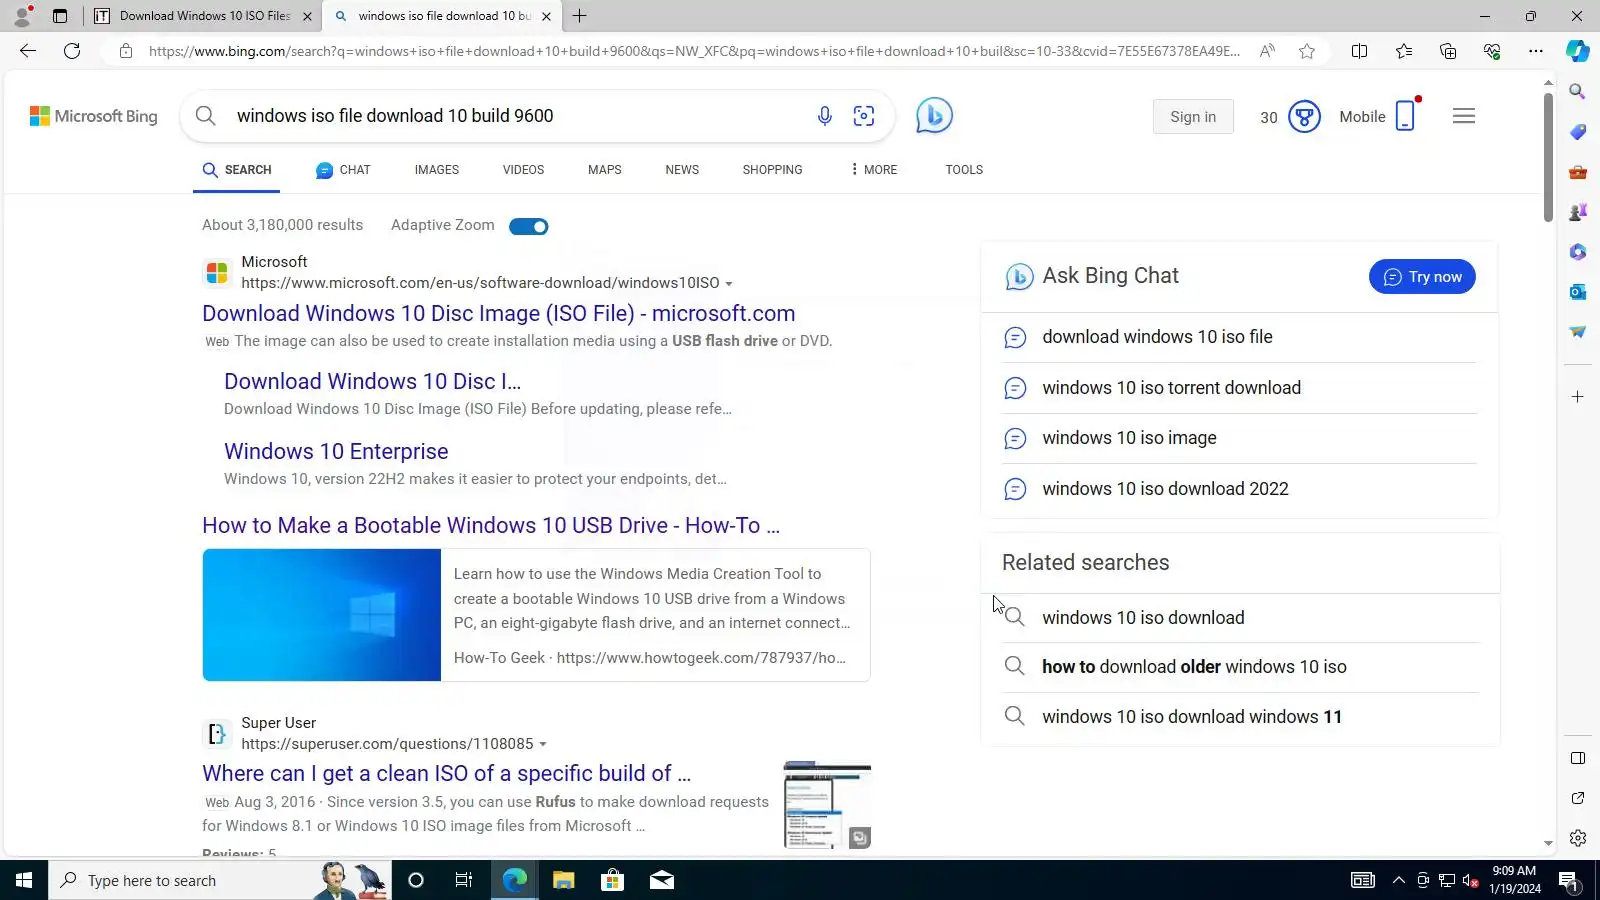1600x900 pixels.
Task: Open the Windows 10 blue thumbnail image
Action: tap(322, 615)
